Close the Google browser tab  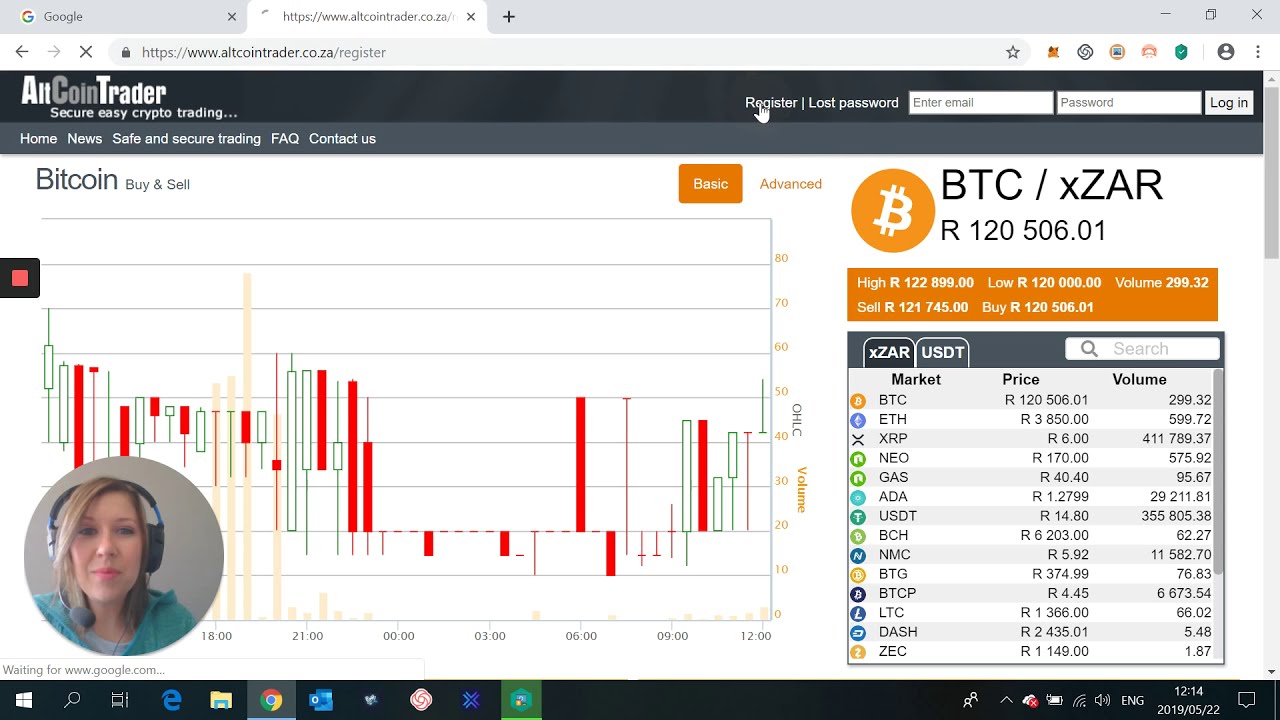232,16
